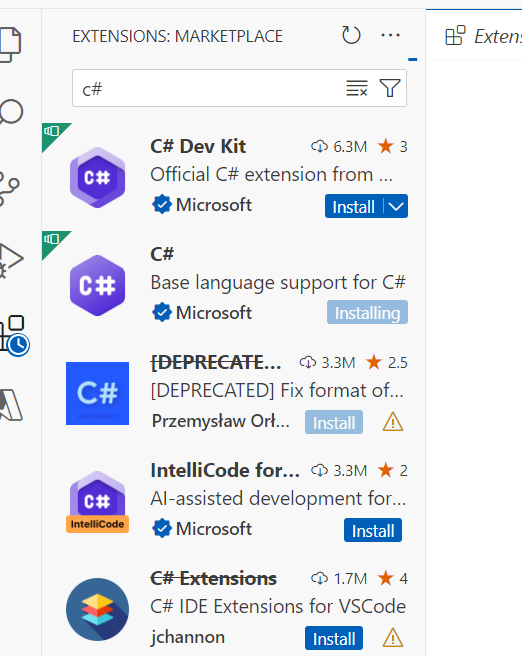This screenshot has width=522, height=656.
Task: Click warning icon on Przemysław Orł... extension
Action: [393, 422]
